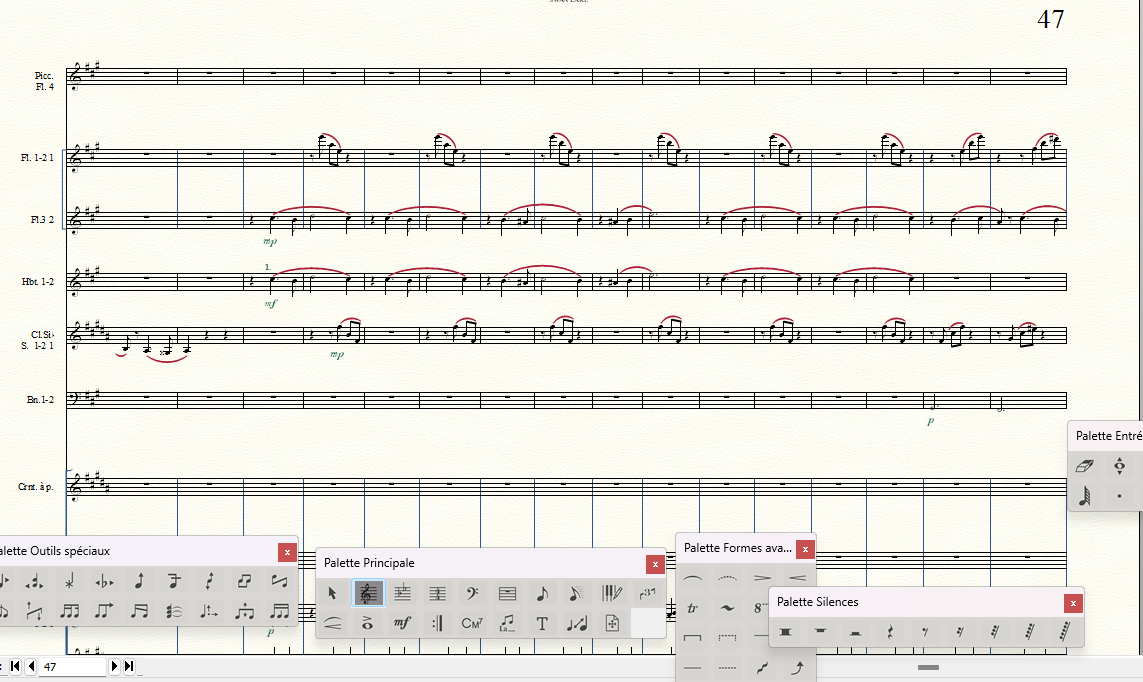Image resolution: width=1143 pixels, height=682 pixels.
Task: Close the Palette Silences window
Action: pos(1073,603)
